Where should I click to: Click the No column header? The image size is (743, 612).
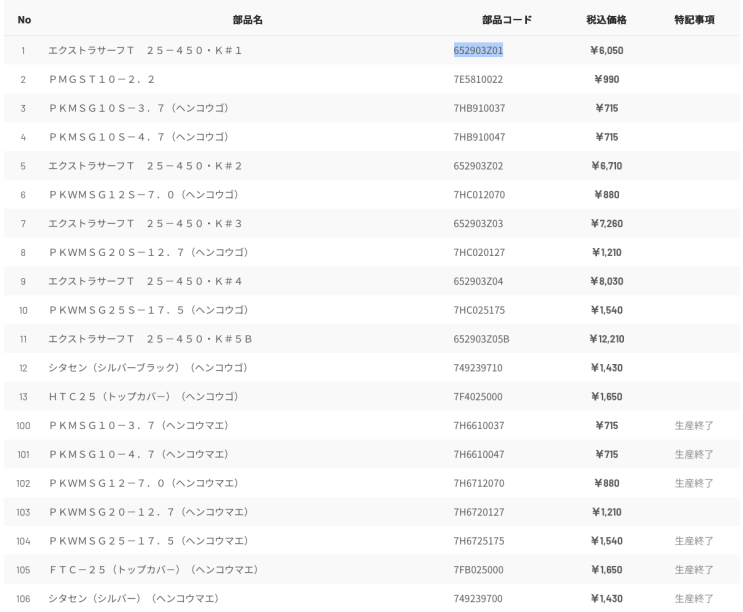pos(24,20)
